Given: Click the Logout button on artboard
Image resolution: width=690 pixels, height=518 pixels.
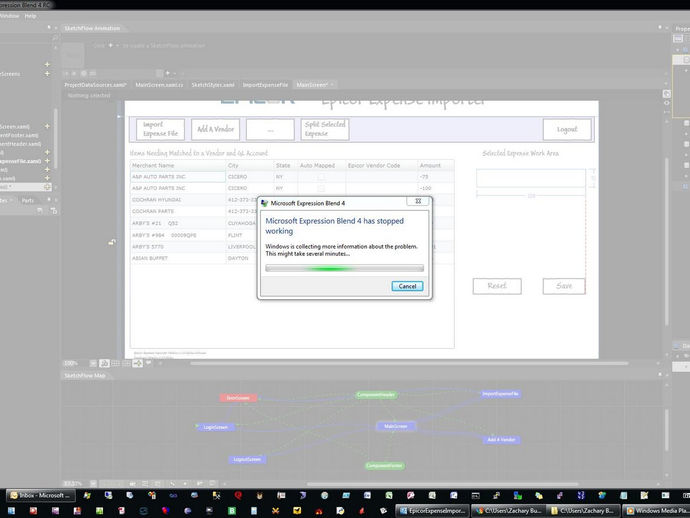Looking at the screenshot, I should pos(567,129).
